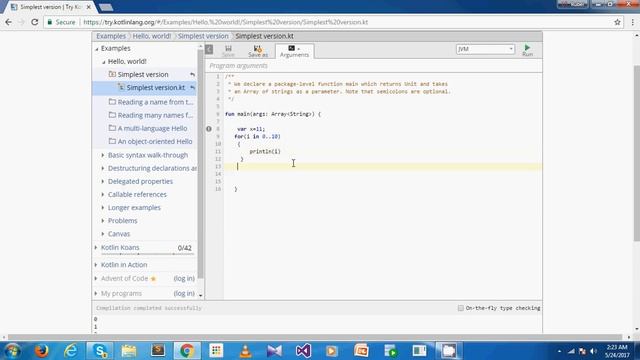Click line 11 println(i) in the editor
The height and width of the screenshot is (360, 640).
(x=265, y=151)
